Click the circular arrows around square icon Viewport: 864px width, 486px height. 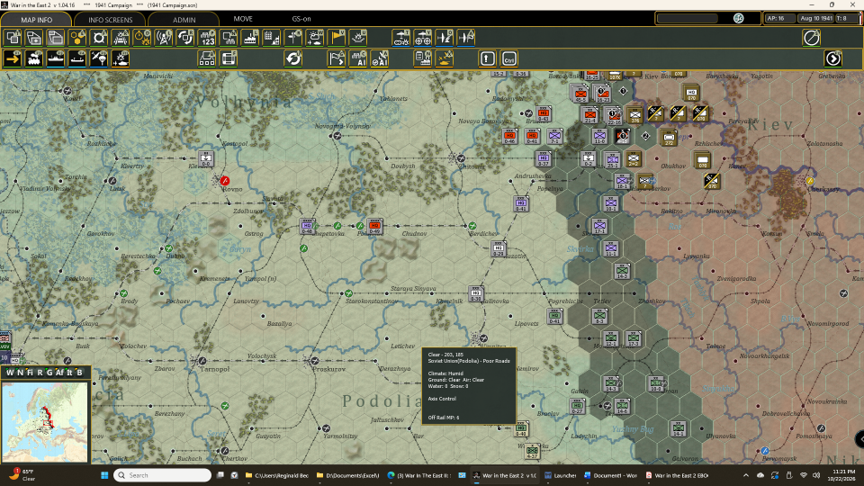186,38
